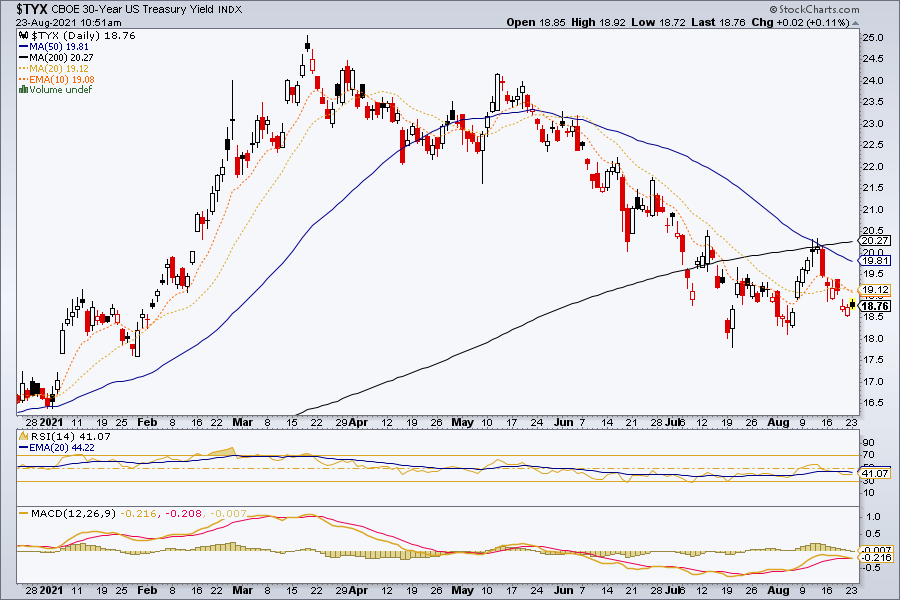Select the EMA(10) 19.08 legend entry

pyautogui.click(x=57, y=79)
